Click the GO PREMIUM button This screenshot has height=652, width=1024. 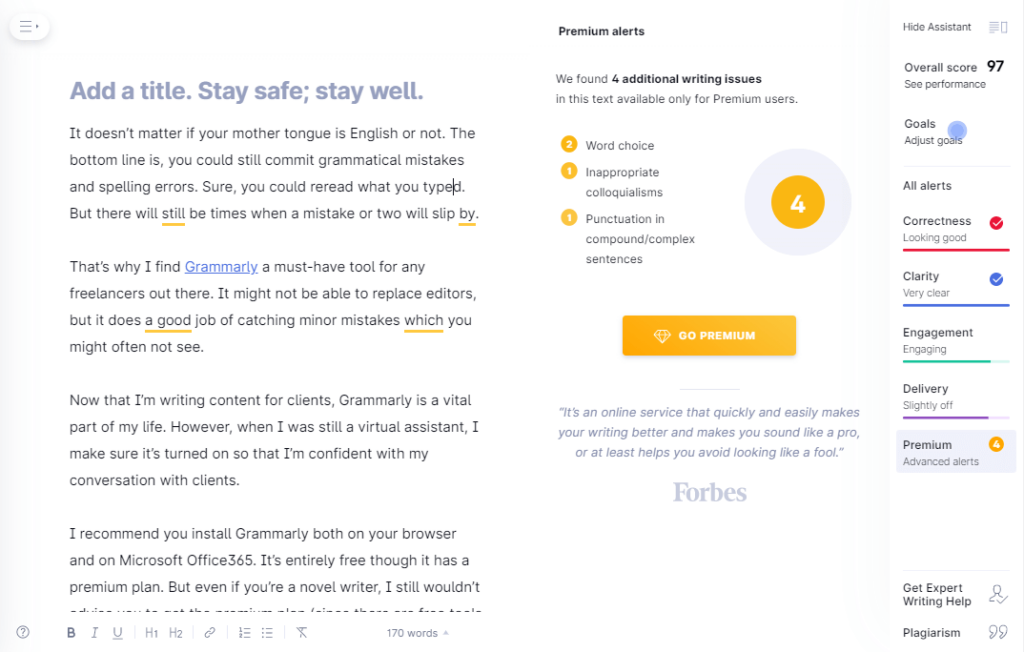[x=709, y=336]
